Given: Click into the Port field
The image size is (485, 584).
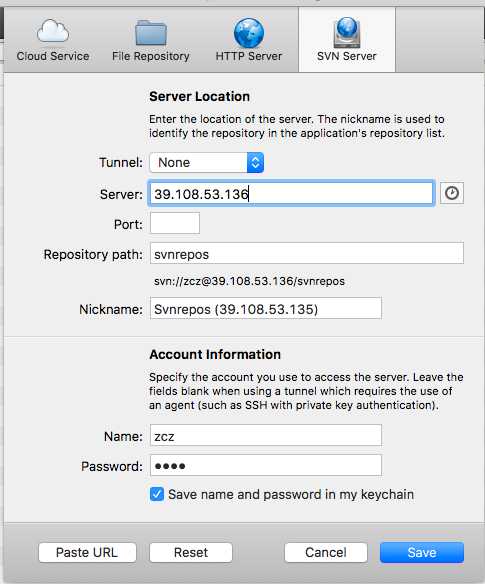Looking at the screenshot, I should coord(175,223).
